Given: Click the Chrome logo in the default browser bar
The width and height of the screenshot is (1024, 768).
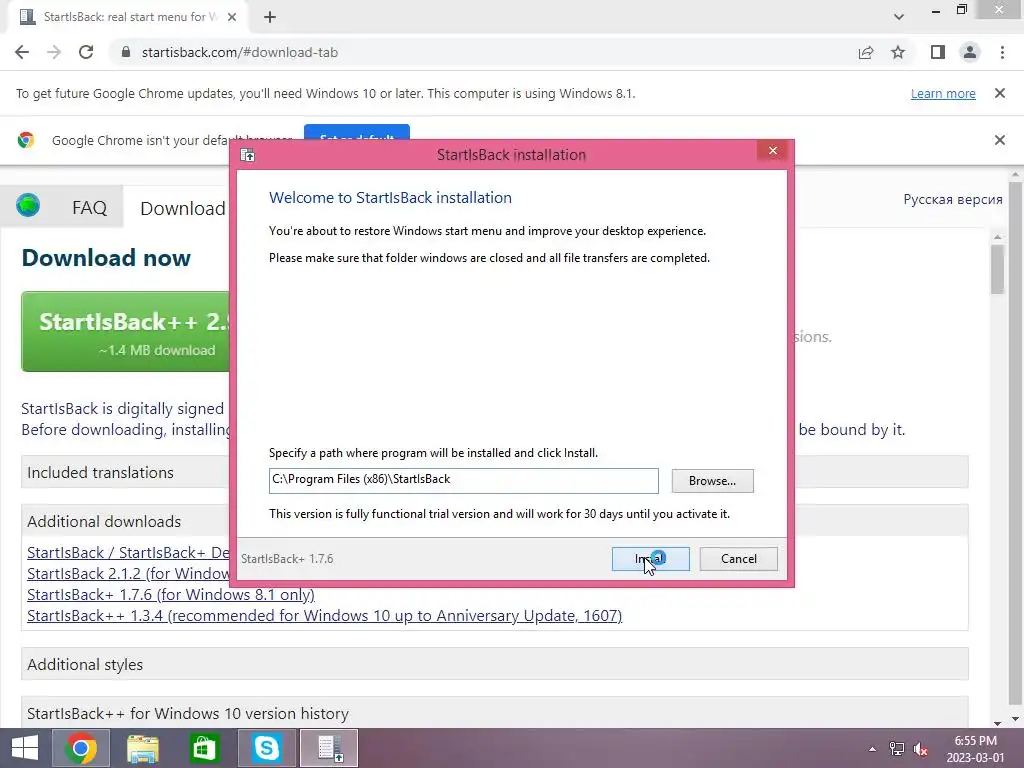Looking at the screenshot, I should tap(26, 140).
